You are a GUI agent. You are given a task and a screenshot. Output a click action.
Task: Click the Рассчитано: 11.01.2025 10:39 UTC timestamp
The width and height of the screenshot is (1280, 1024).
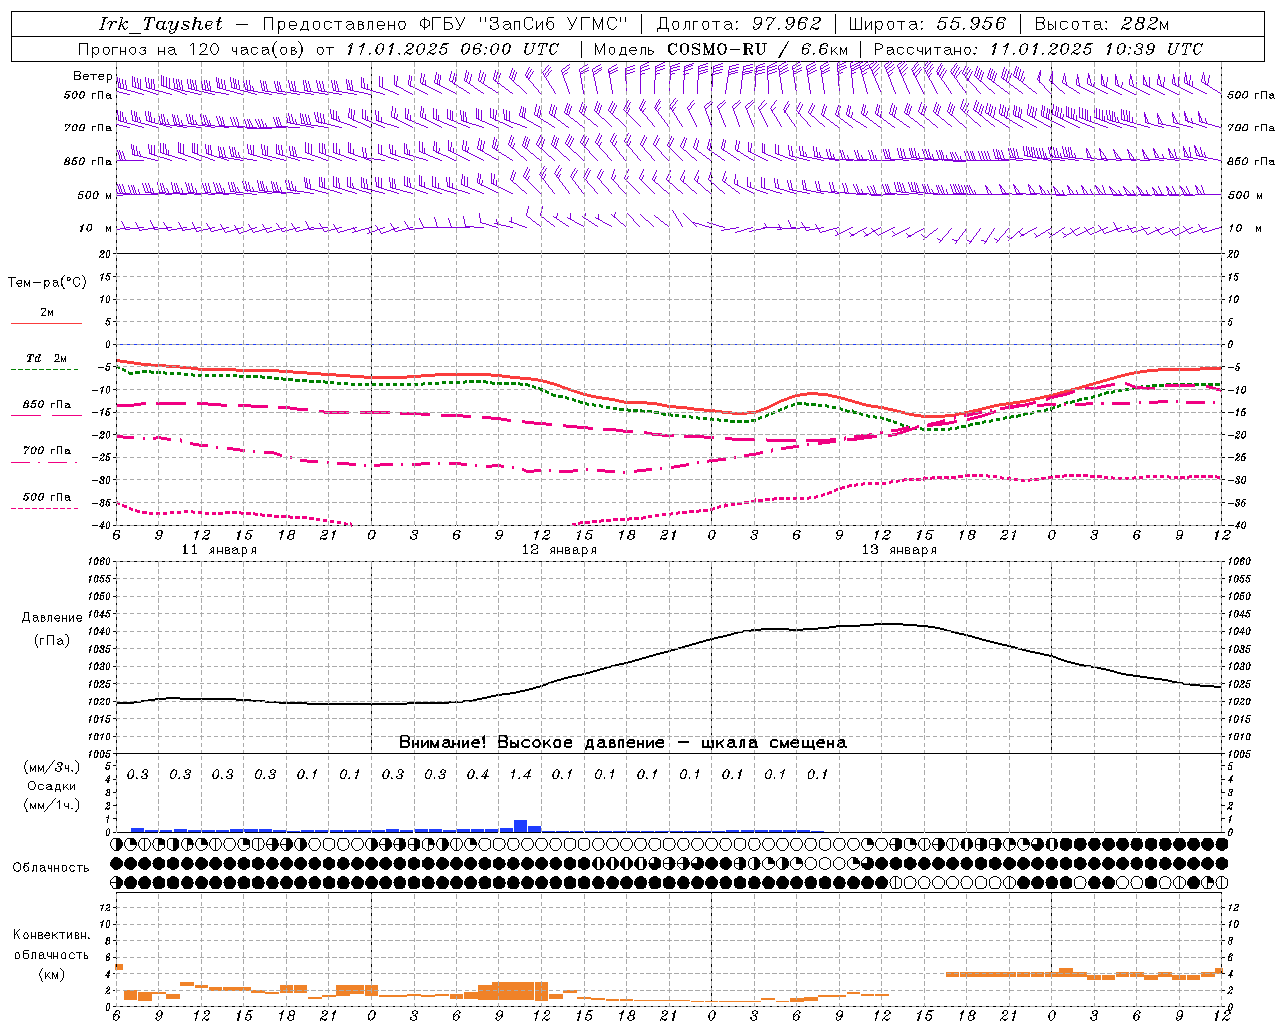1038,49
